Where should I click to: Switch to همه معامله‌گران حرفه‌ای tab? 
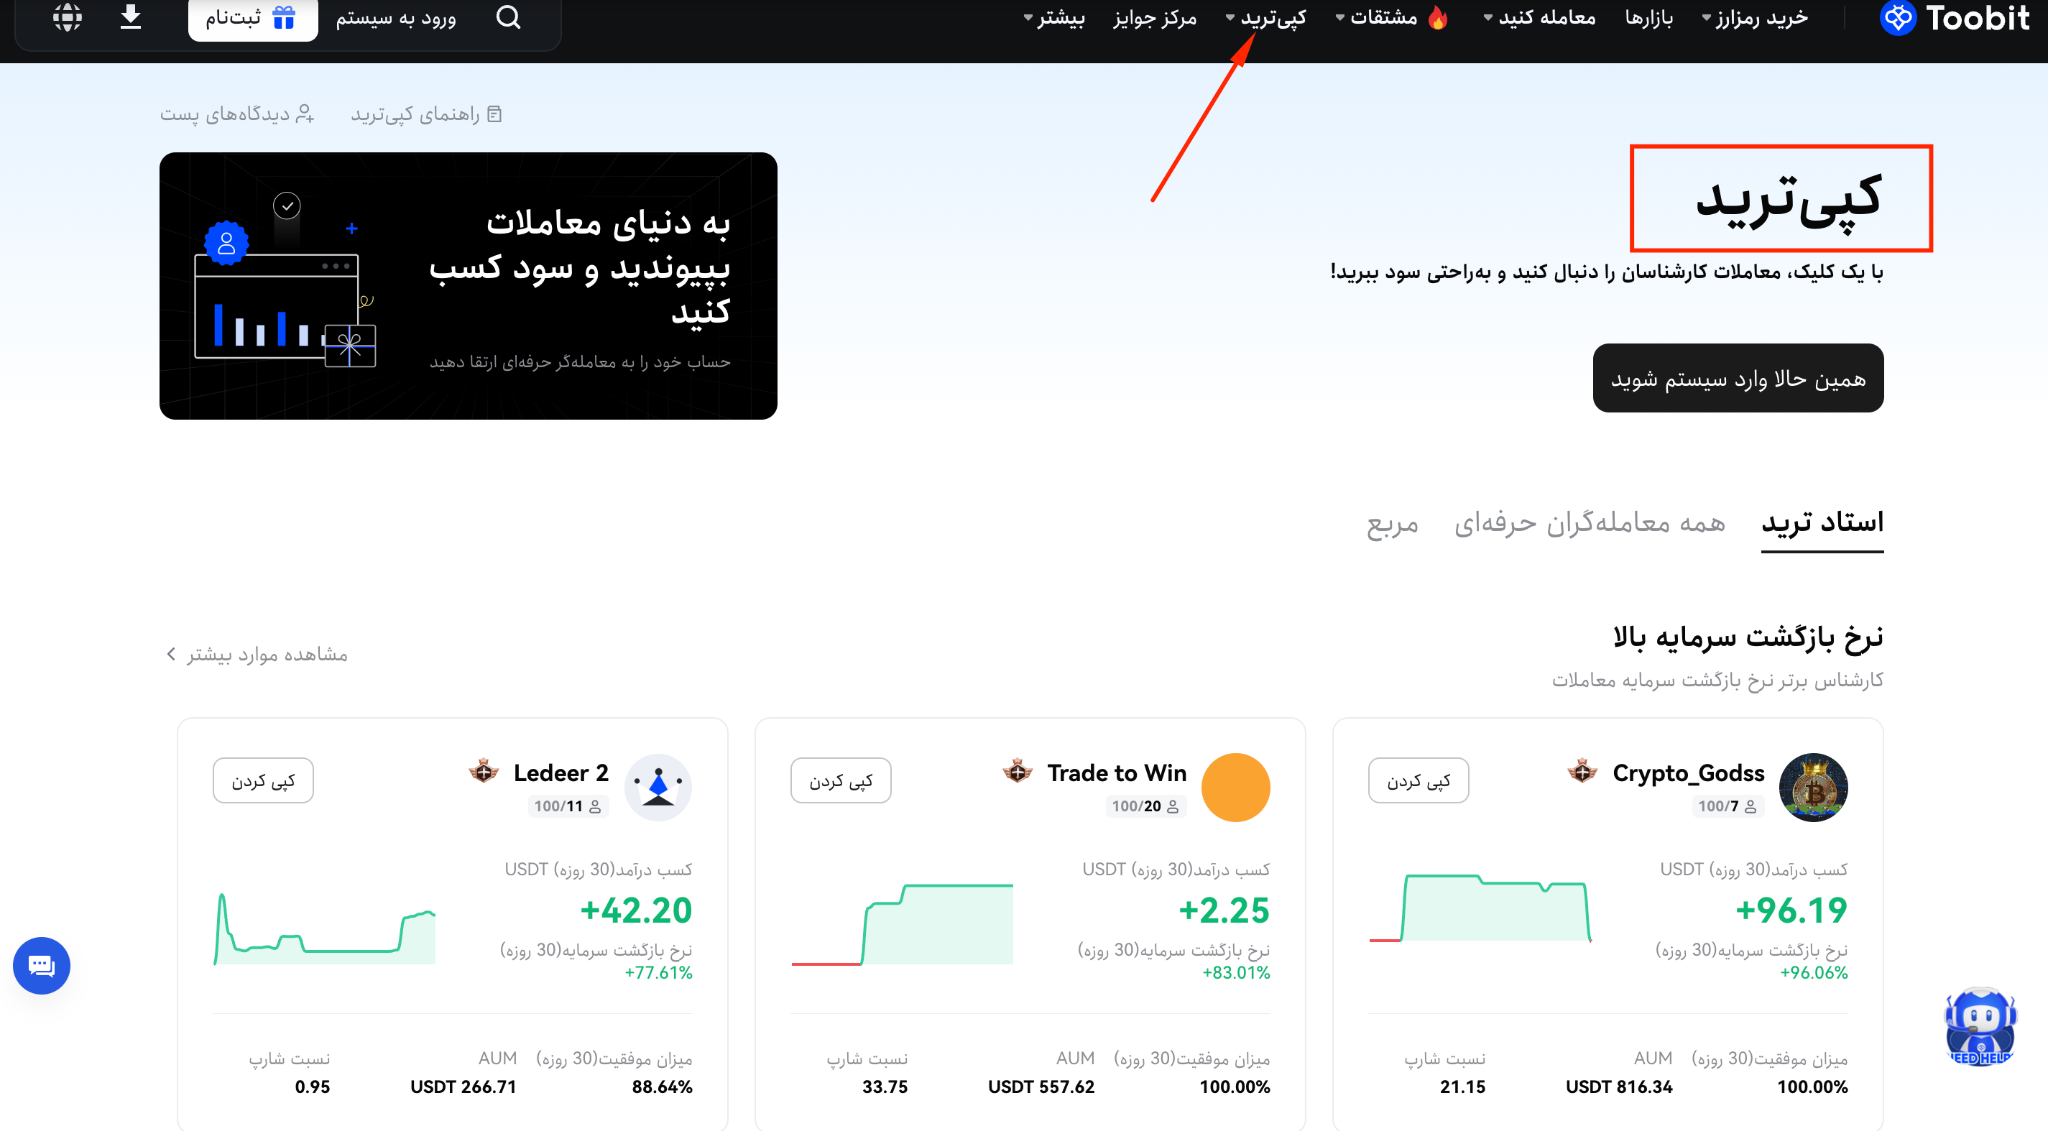pos(1589,522)
